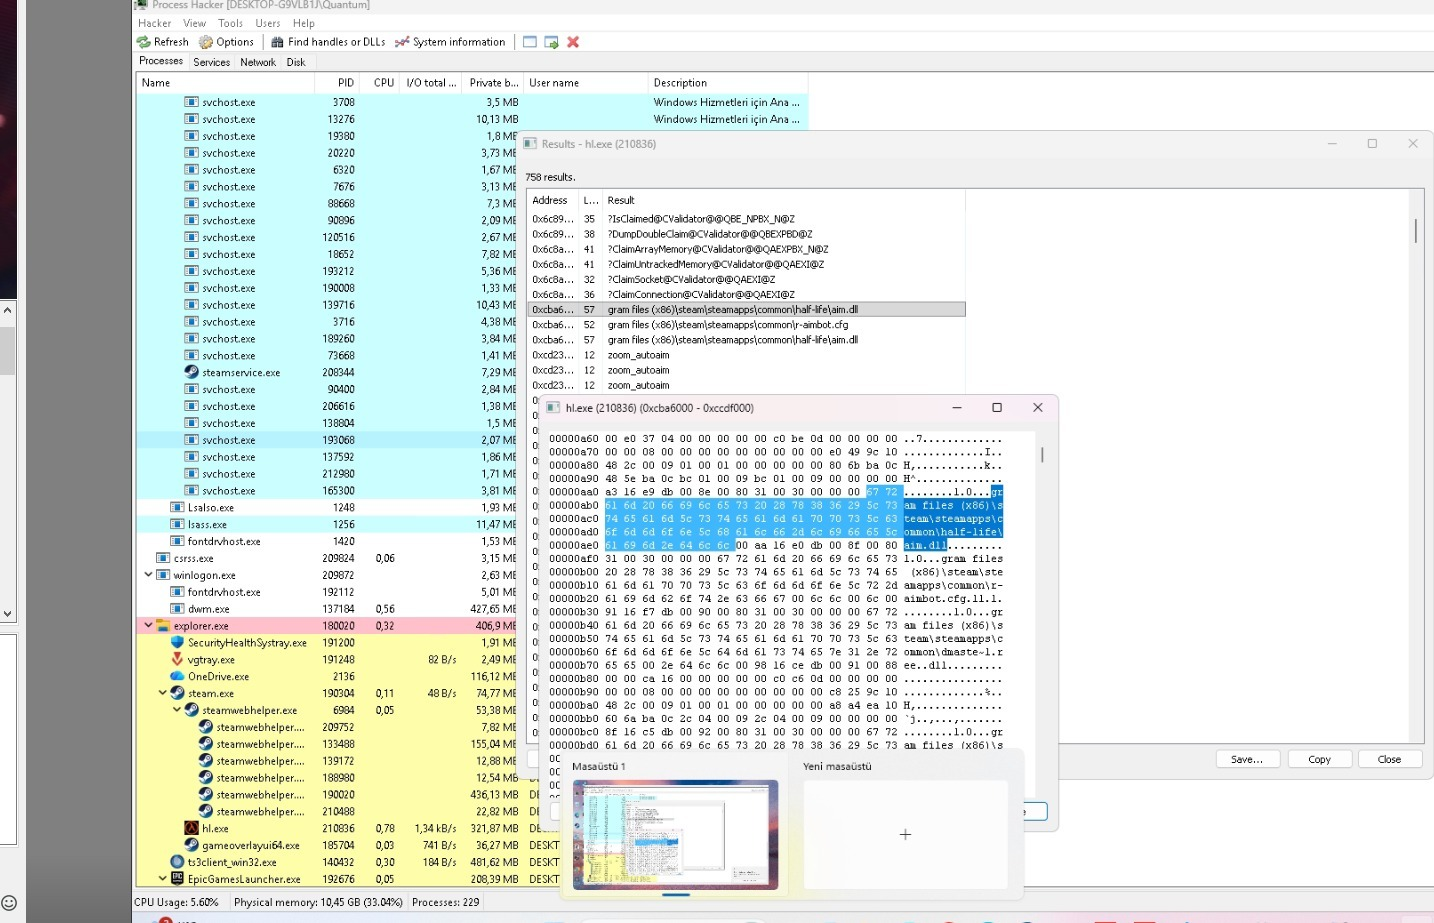Click Copy in the Results window
1434x923 pixels.
(x=1320, y=759)
